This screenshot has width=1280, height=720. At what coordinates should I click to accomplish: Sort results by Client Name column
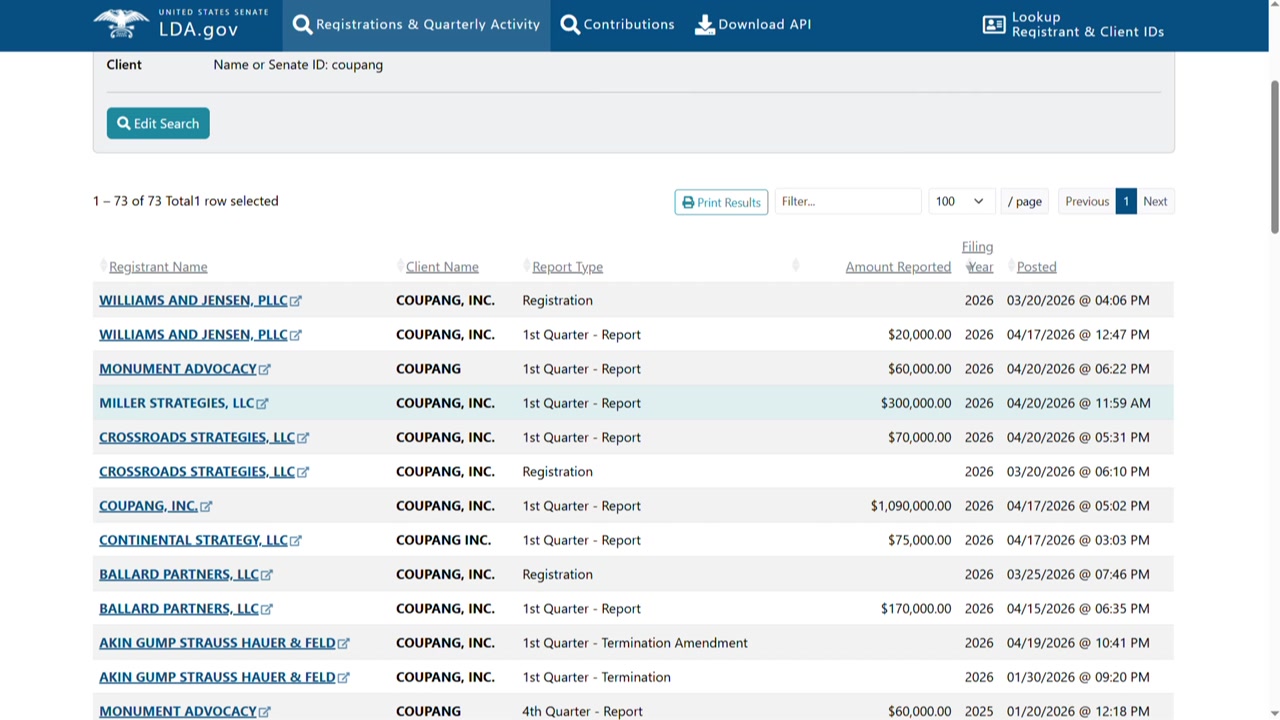pyautogui.click(x=442, y=267)
